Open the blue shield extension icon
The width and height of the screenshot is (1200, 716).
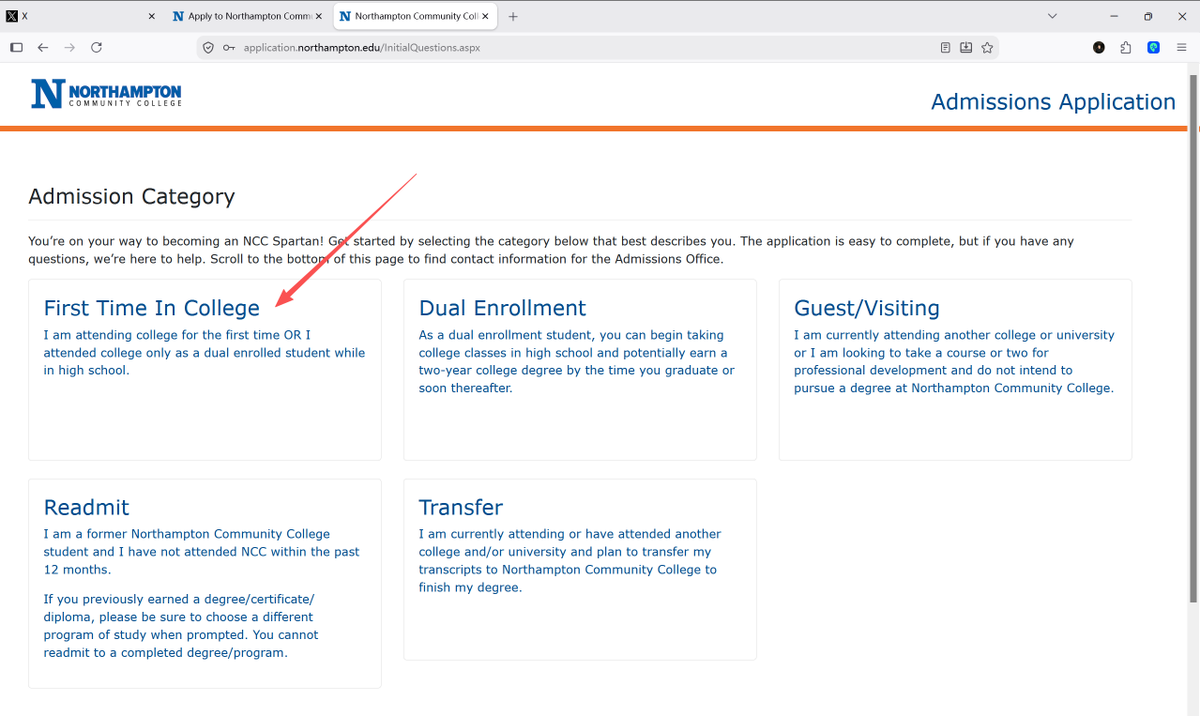click(1153, 47)
